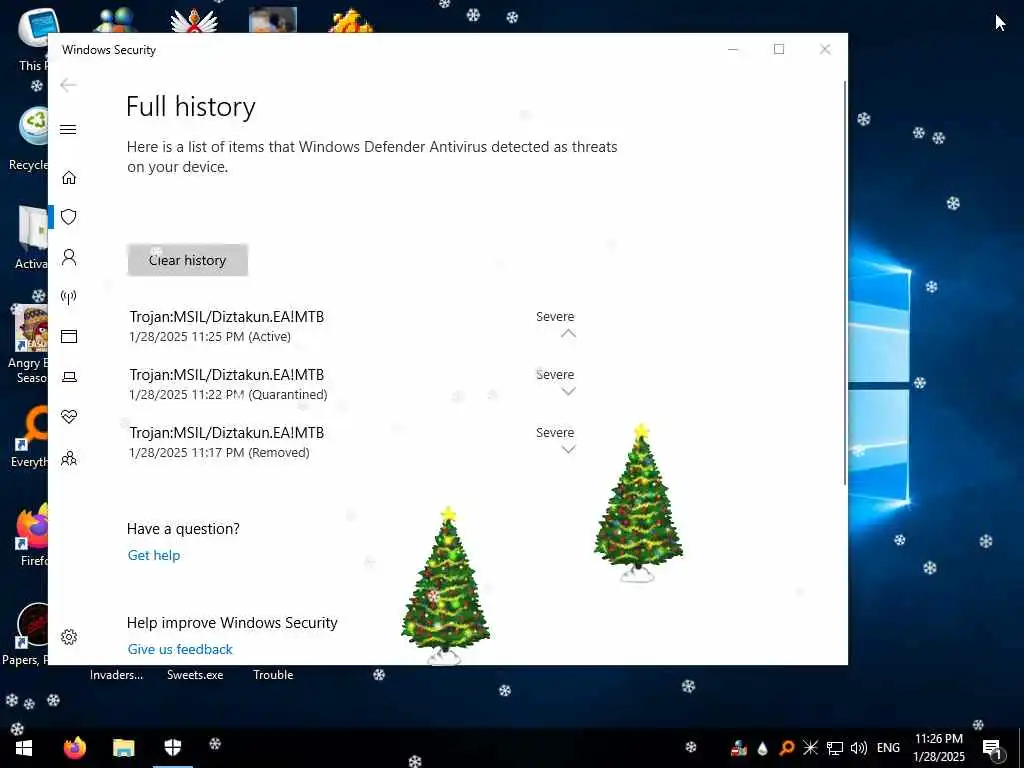Click the Give us feedback link
This screenshot has width=1024, height=768.
click(180, 649)
